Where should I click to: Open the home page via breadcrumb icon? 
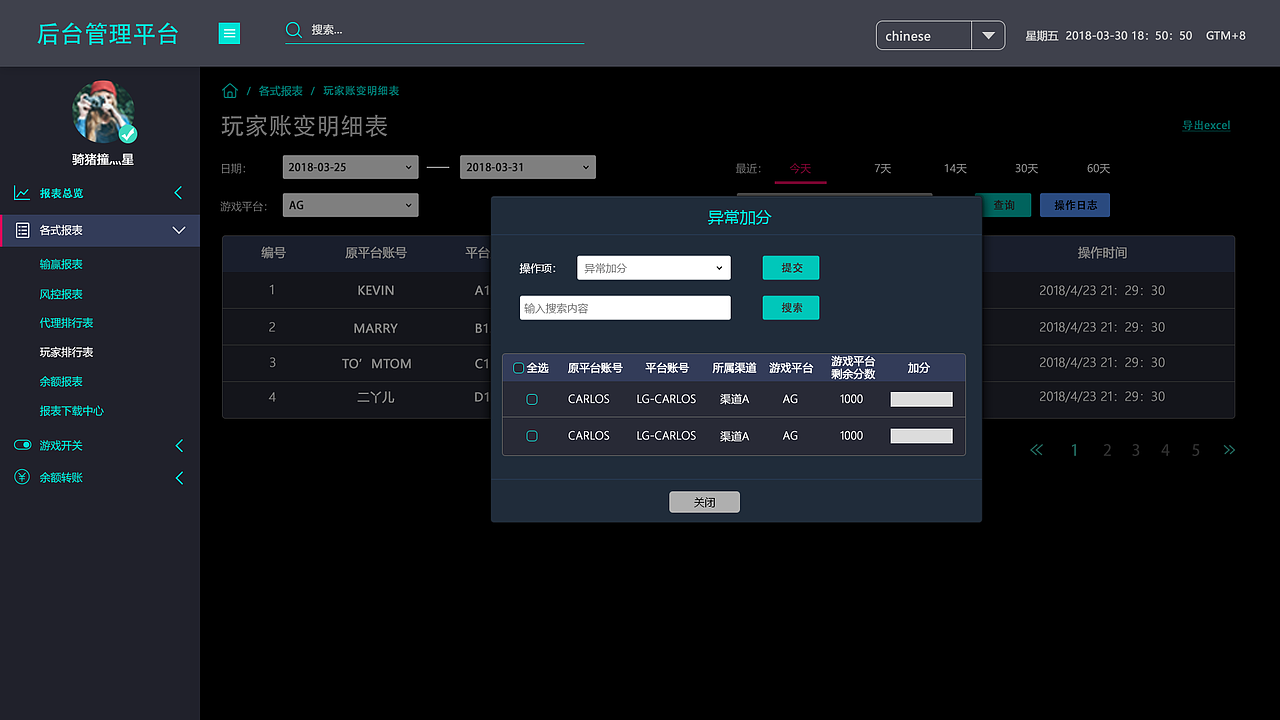(x=229, y=90)
